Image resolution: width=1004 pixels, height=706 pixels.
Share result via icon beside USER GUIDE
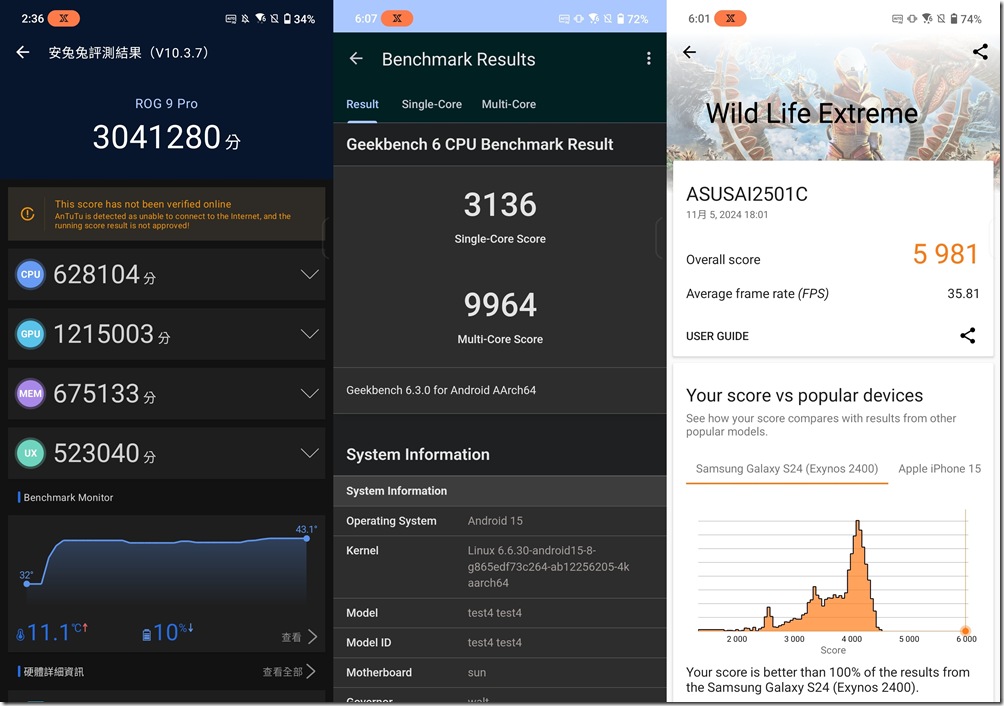click(x=967, y=336)
